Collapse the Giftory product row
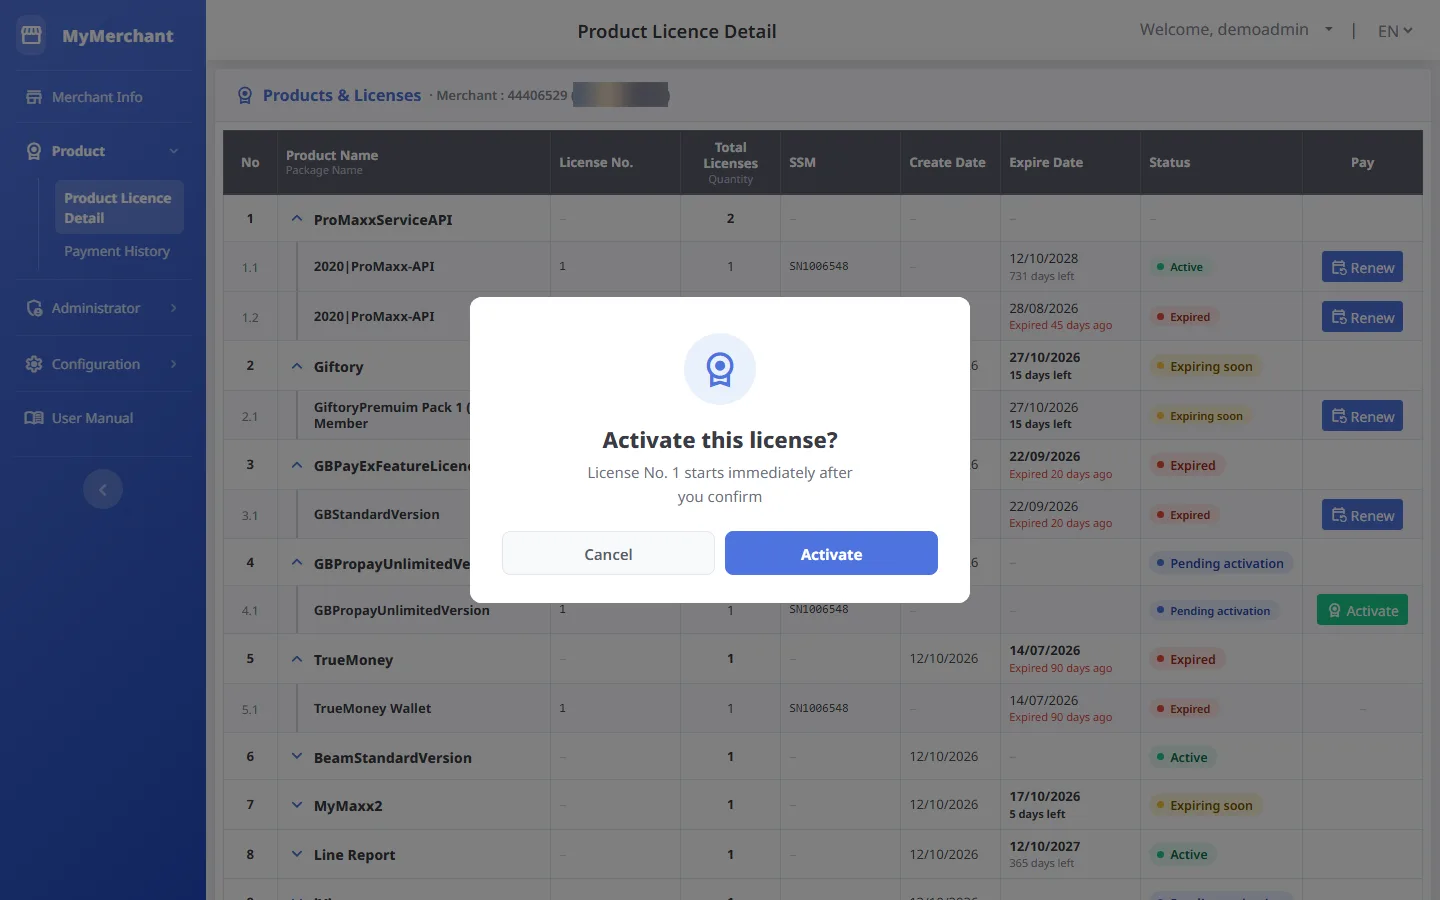 coord(297,366)
